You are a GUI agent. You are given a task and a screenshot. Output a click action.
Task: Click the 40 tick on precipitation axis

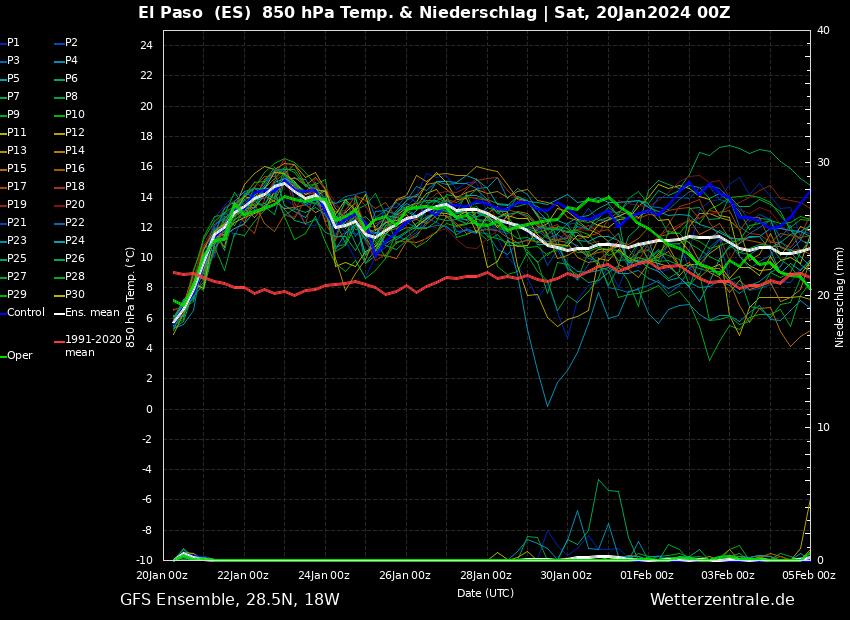pyautogui.click(x=823, y=31)
